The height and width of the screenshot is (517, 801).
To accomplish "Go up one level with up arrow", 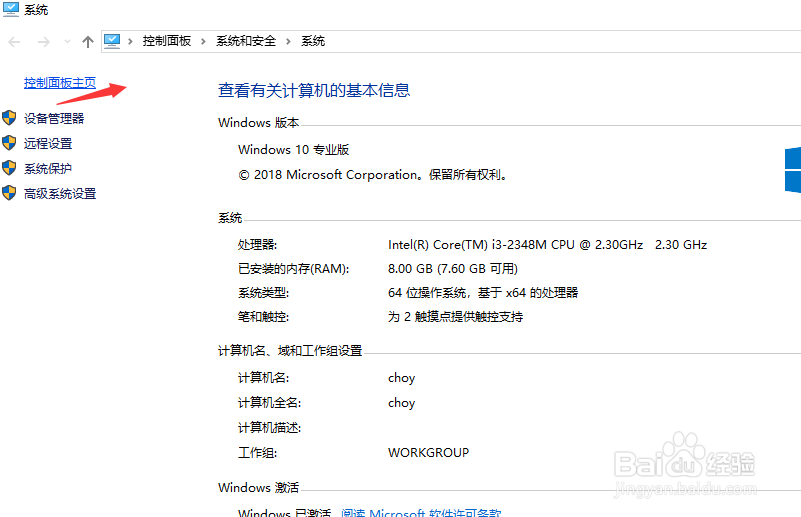I will pyautogui.click(x=88, y=42).
